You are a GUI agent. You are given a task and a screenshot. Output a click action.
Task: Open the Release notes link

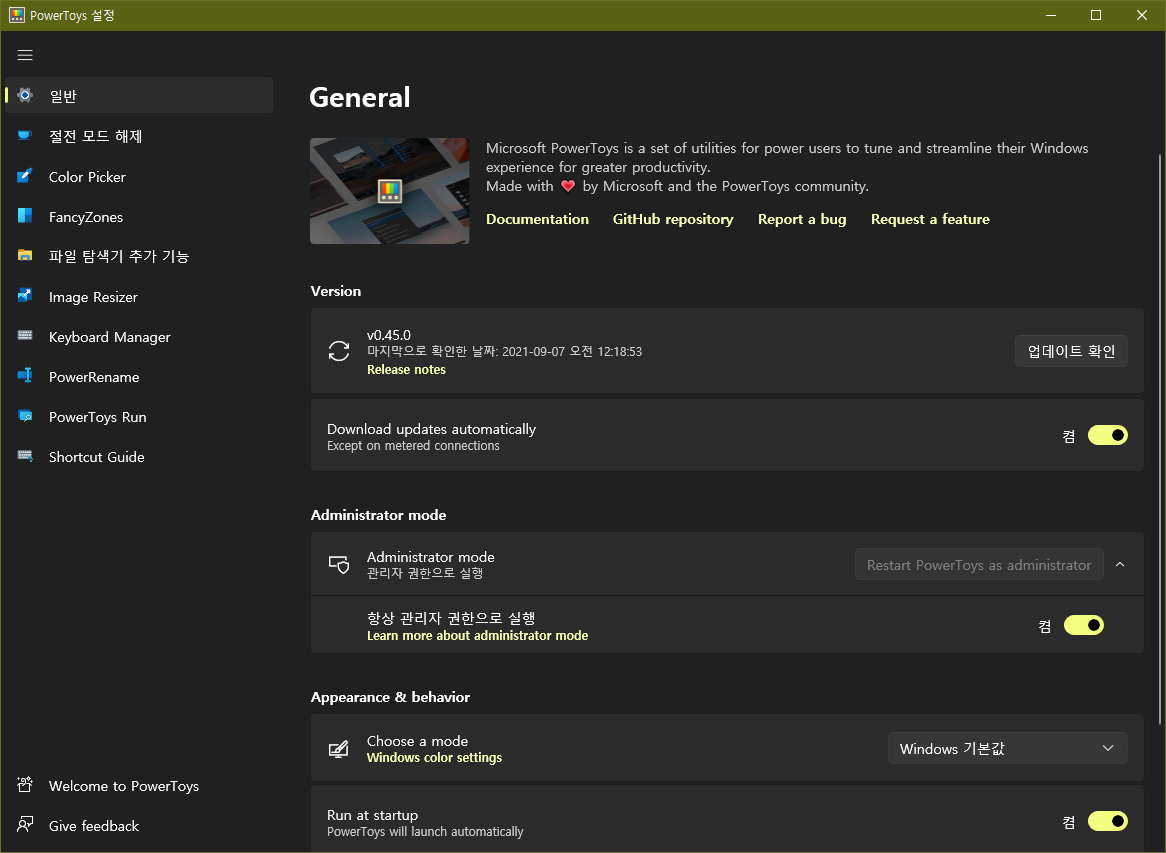(407, 370)
